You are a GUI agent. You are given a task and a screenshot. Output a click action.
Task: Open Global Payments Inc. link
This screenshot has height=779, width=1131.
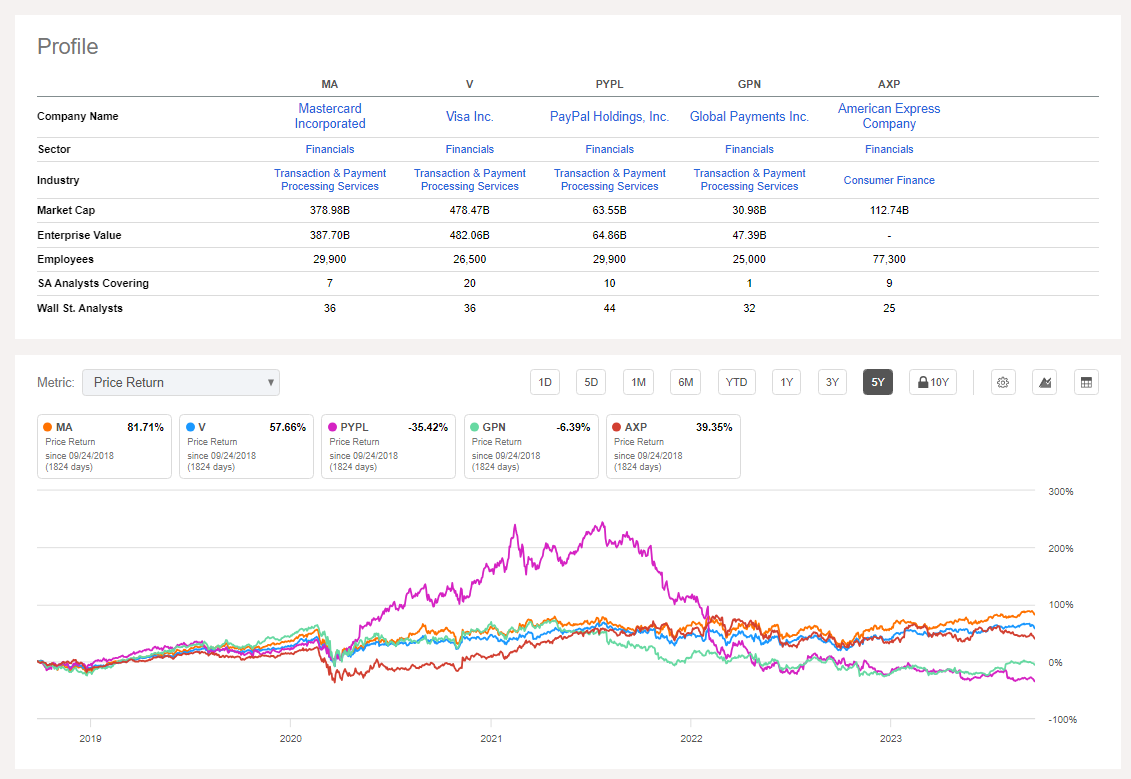(749, 116)
